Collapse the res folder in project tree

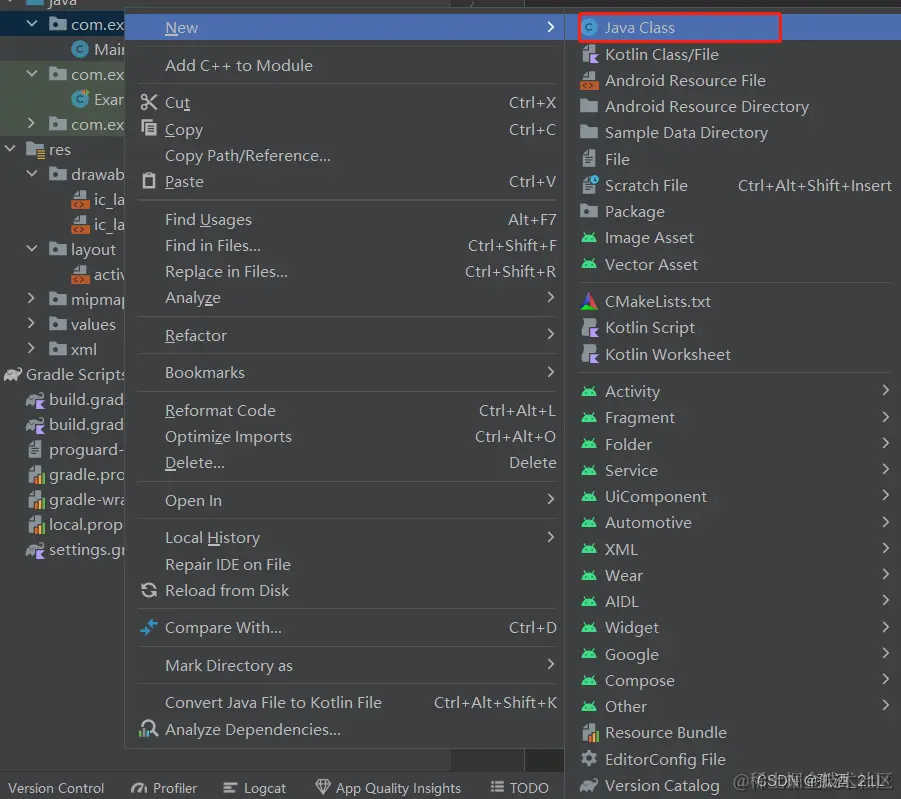[x=10, y=148]
